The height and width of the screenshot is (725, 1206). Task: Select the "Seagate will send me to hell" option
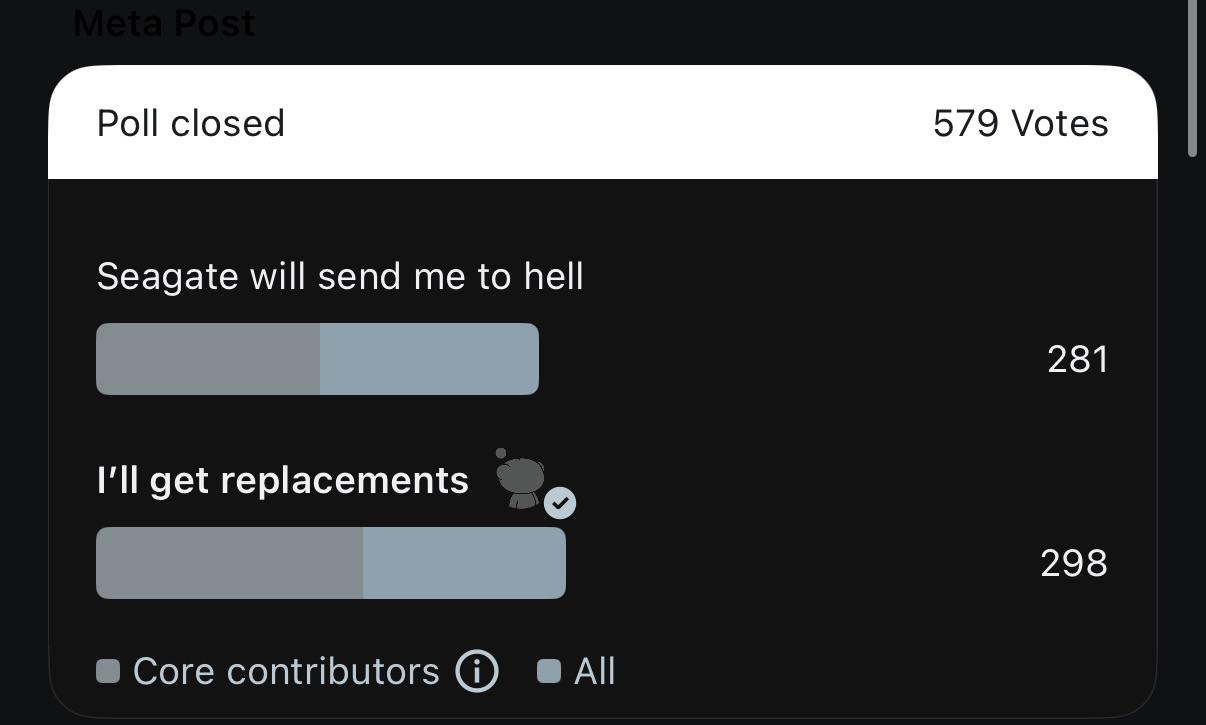coord(340,277)
